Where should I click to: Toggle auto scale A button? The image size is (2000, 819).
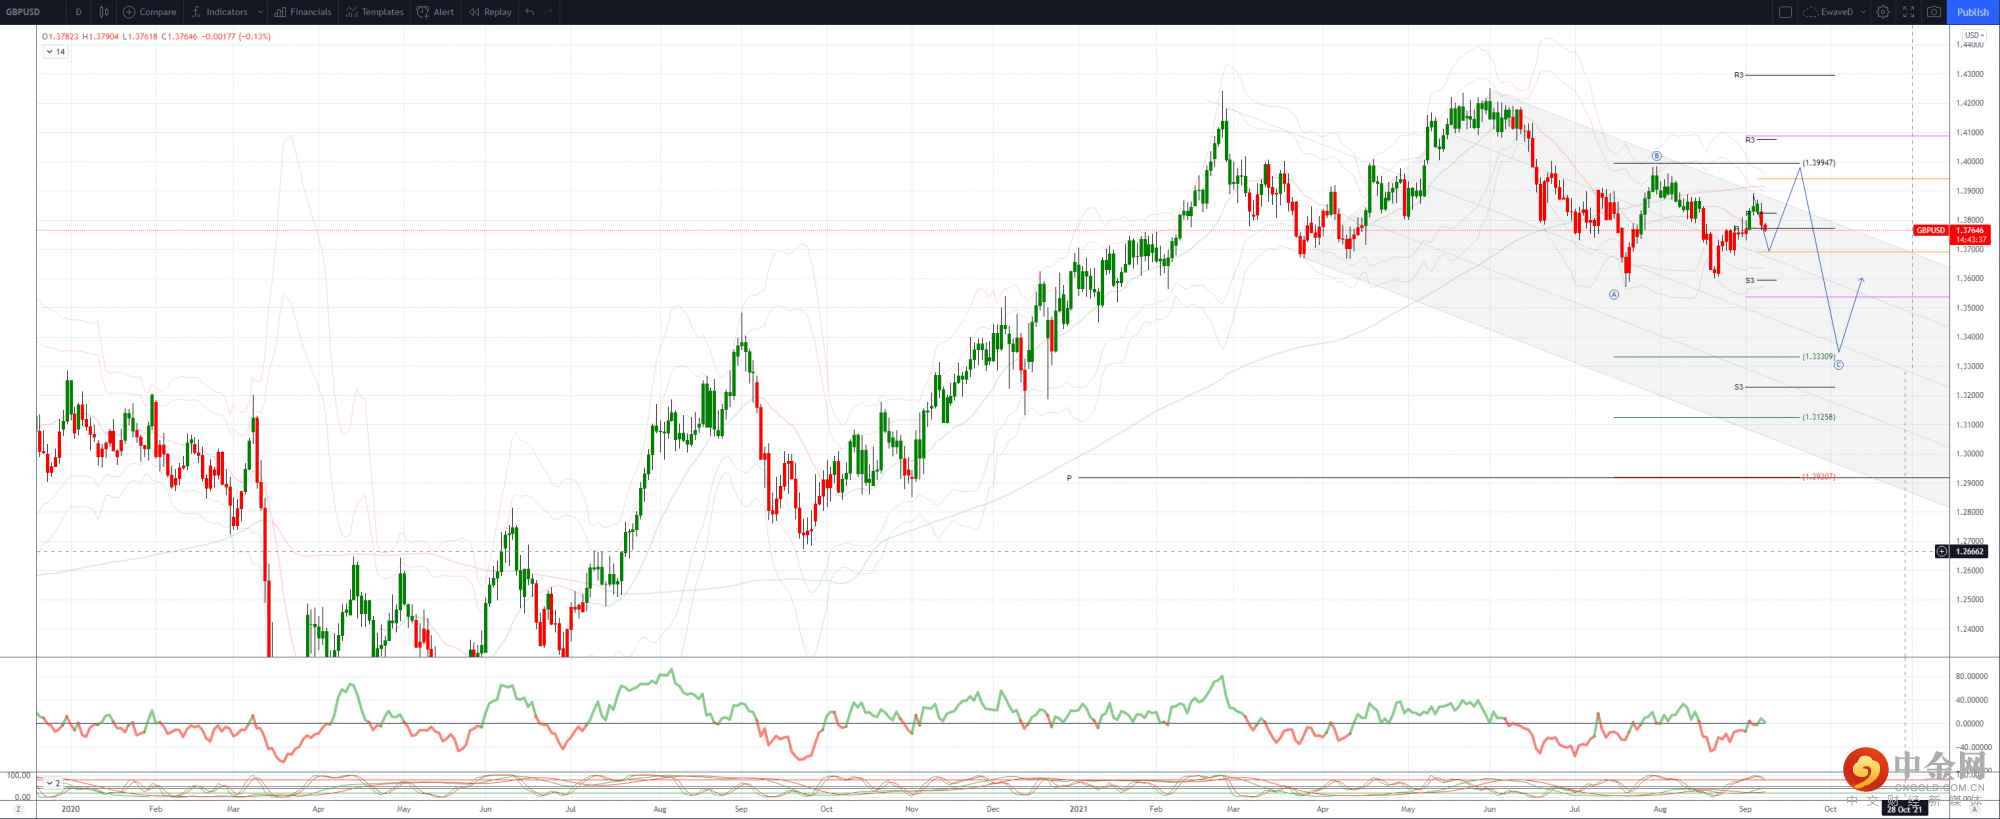click(1974, 809)
